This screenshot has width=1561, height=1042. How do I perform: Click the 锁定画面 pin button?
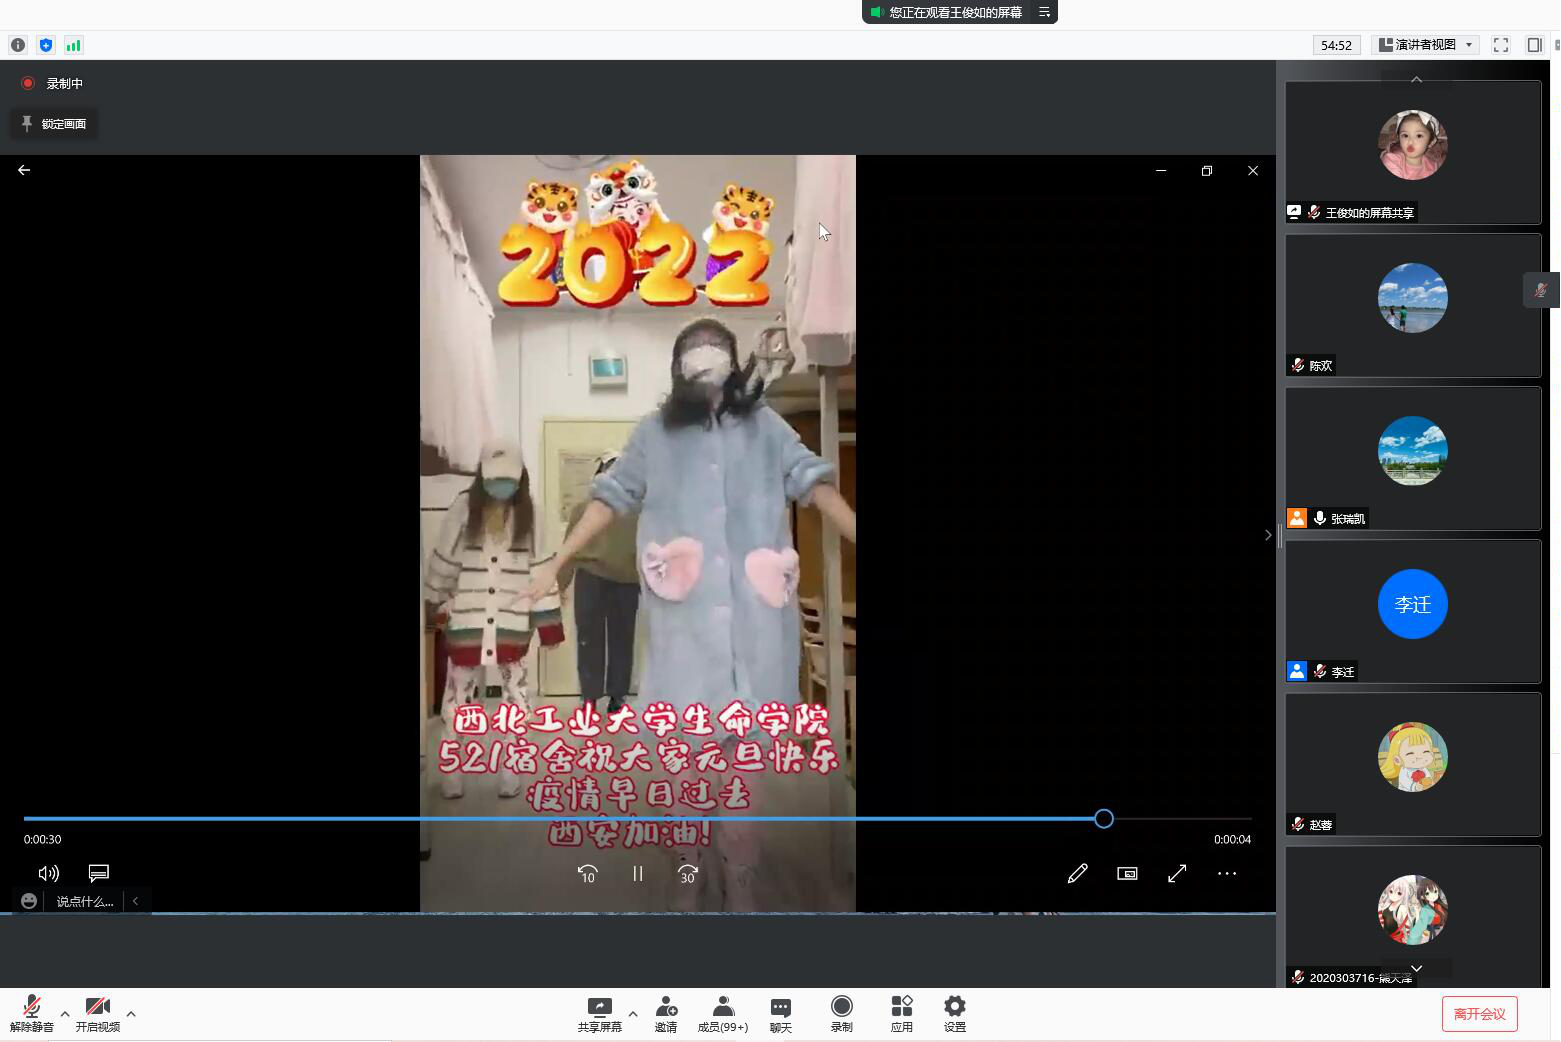54,124
